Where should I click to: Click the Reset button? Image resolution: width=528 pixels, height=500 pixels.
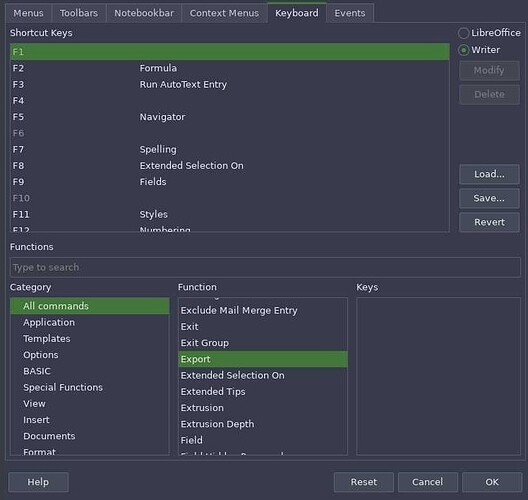pyautogui.click(x=364, y=482)
